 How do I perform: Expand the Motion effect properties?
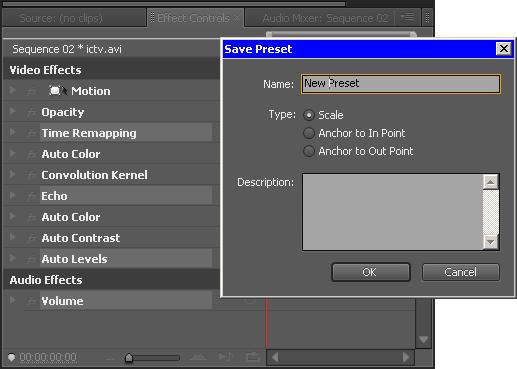point(13,90)
